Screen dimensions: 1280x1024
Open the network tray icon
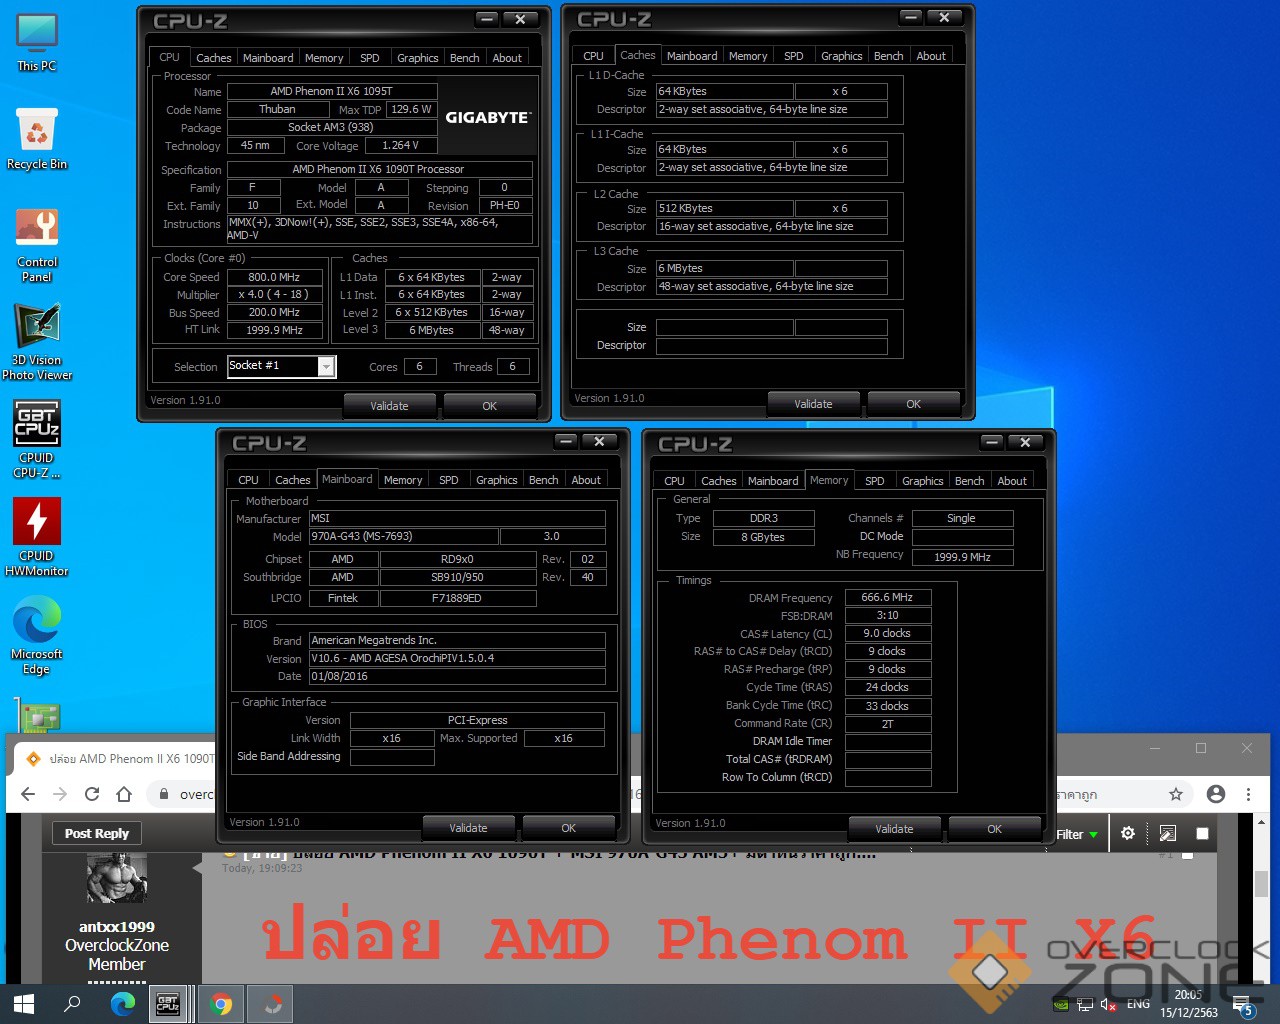[1085, 1004]
